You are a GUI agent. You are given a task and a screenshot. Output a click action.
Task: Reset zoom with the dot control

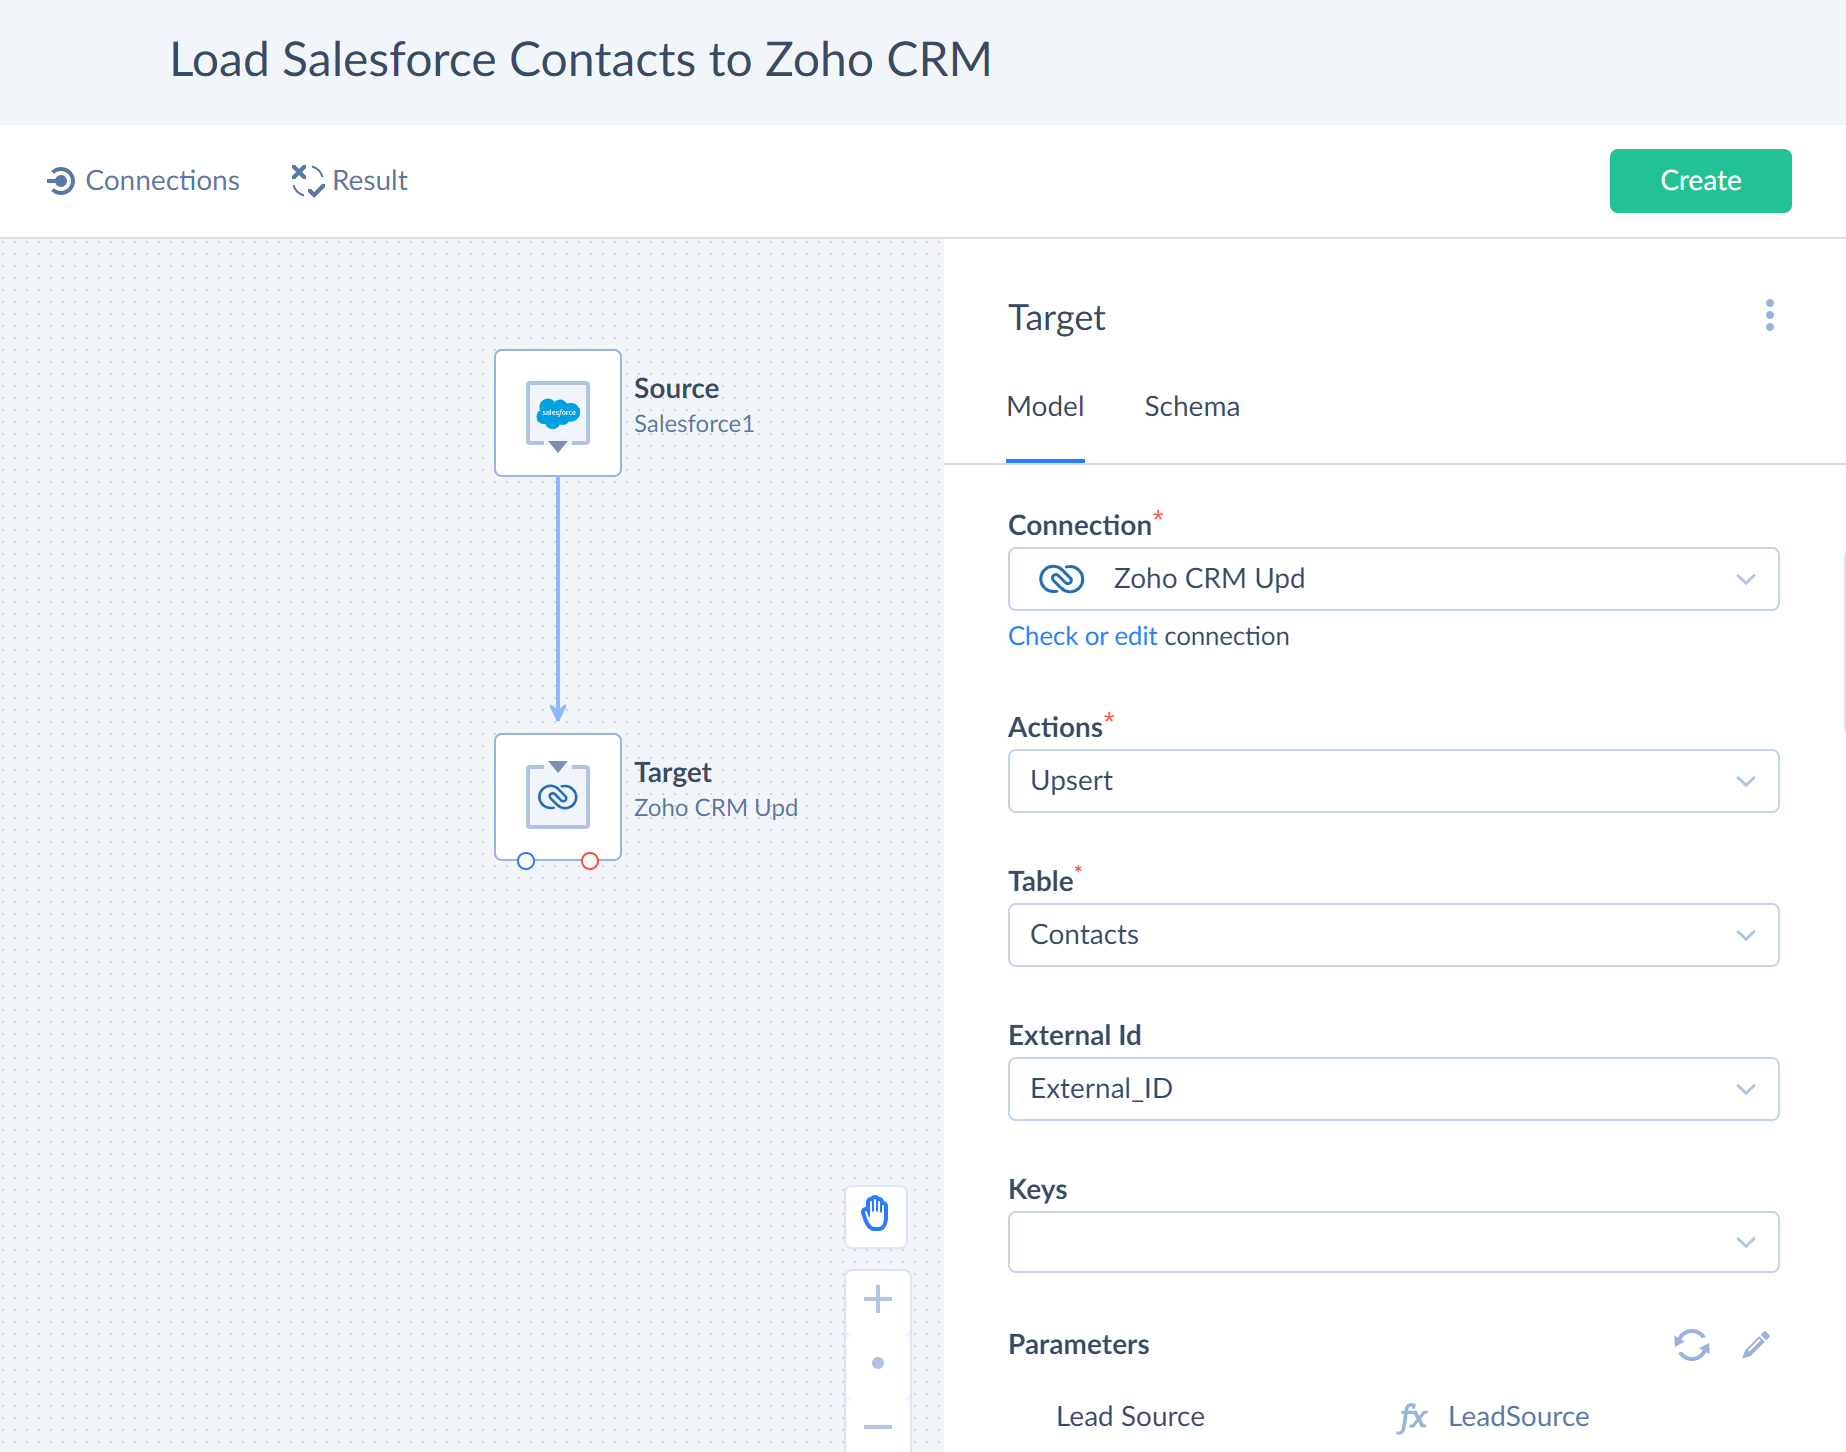[878, 1363]
